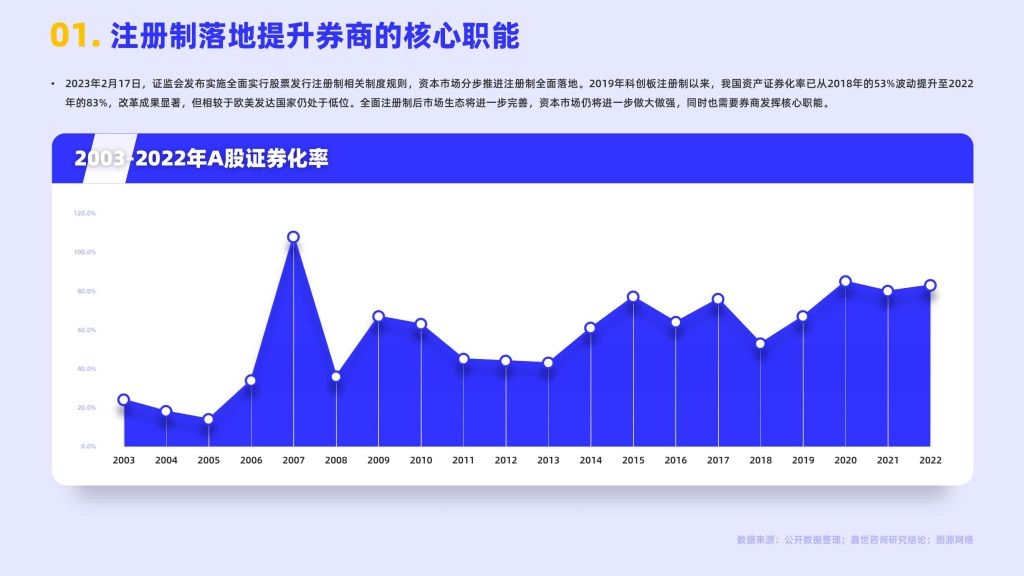
Task: Click the "2006" x-axis year label
Action: pyautogui.click(x=251, y=460)
